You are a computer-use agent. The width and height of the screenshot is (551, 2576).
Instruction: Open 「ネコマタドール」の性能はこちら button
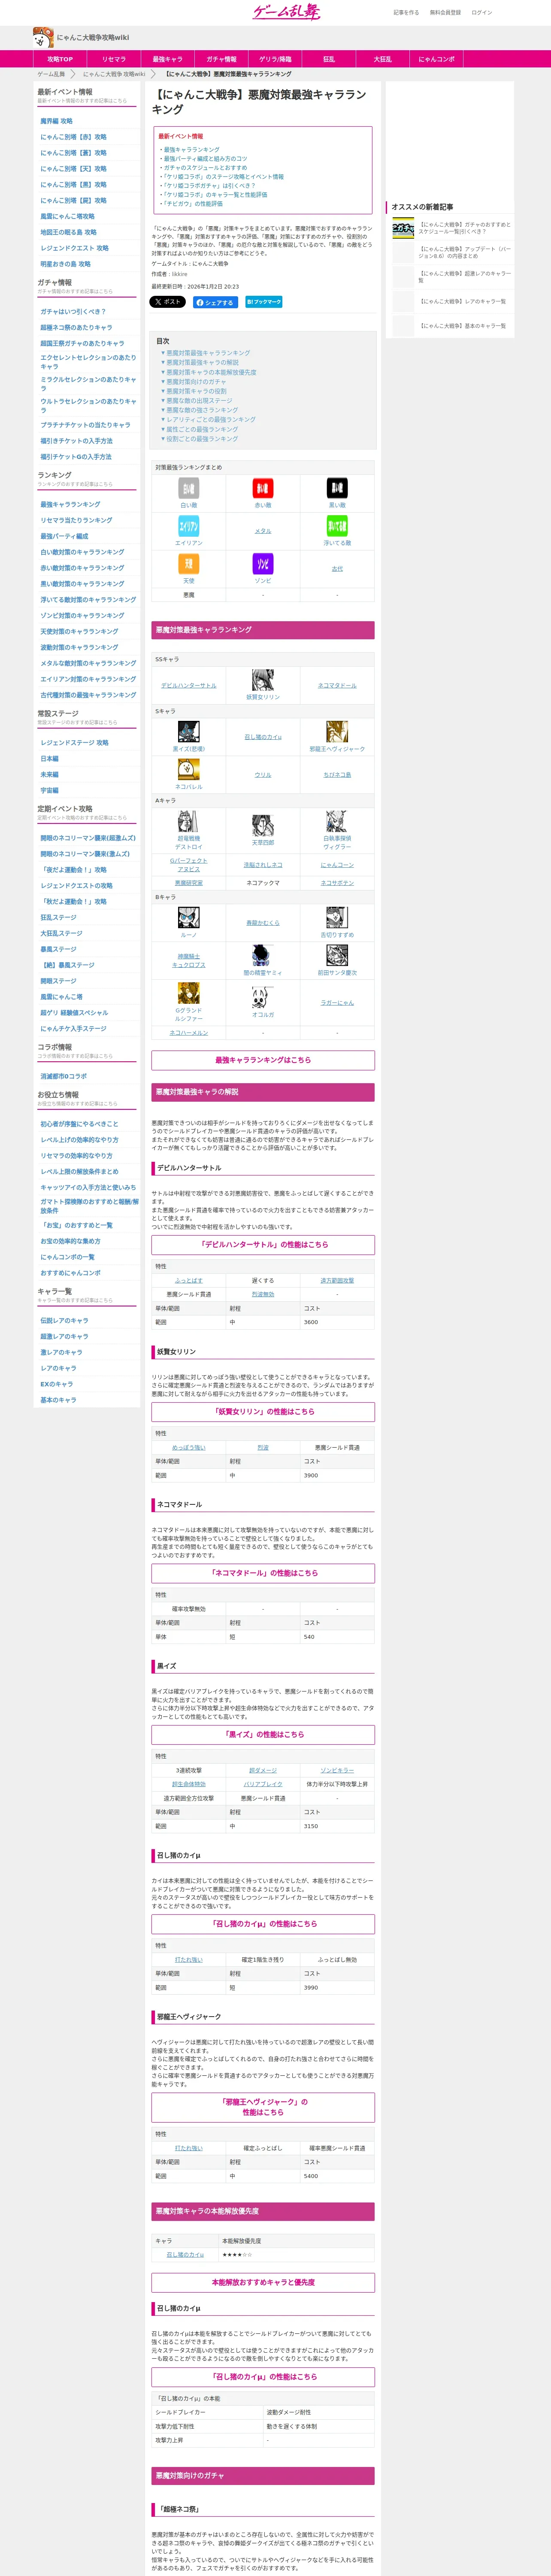[x=263, y=1573]
